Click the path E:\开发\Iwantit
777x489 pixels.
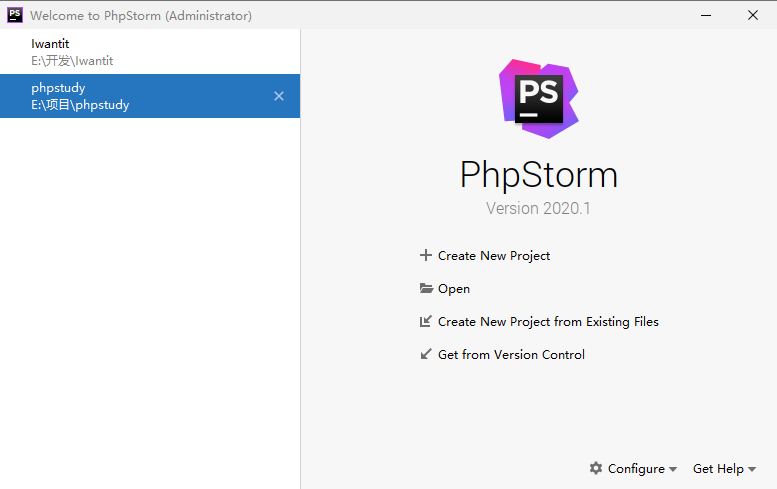click(72, 61)
